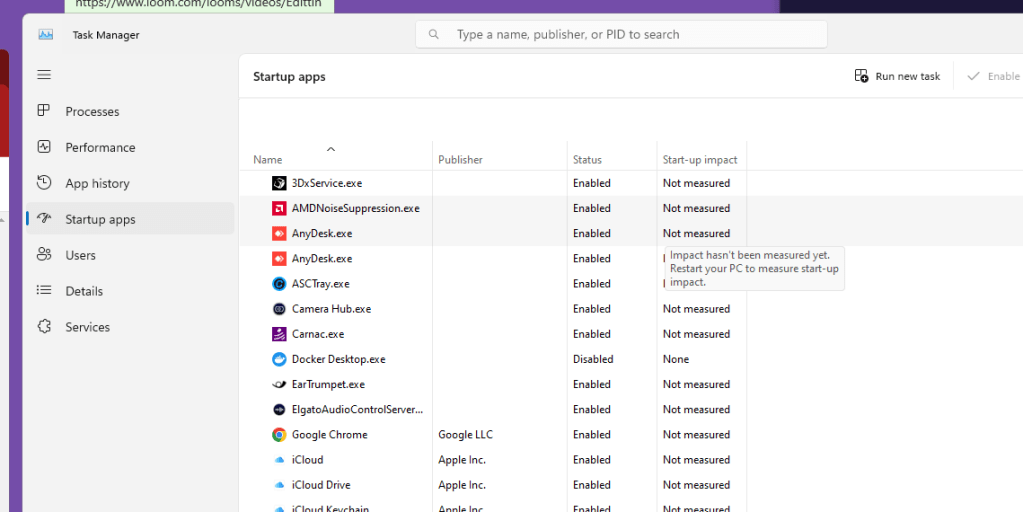This screenshot has height=512, width=1023.
Task: Click the Performance graph icon
Action: 44,147
